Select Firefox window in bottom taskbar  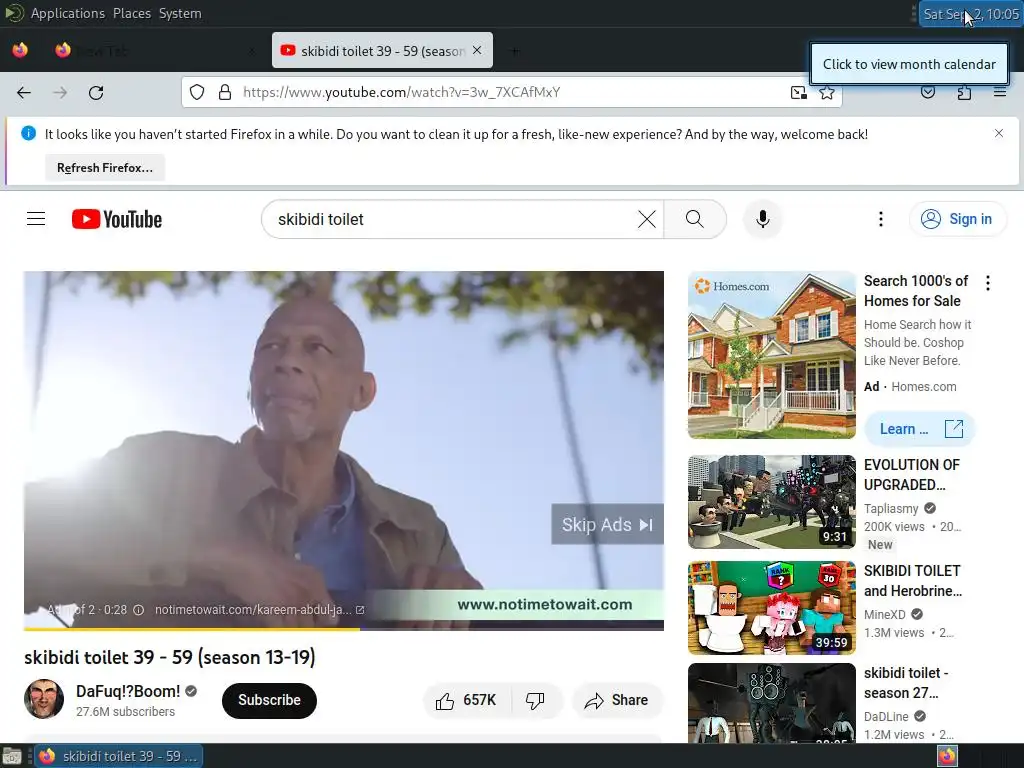(x=119, y=756)
